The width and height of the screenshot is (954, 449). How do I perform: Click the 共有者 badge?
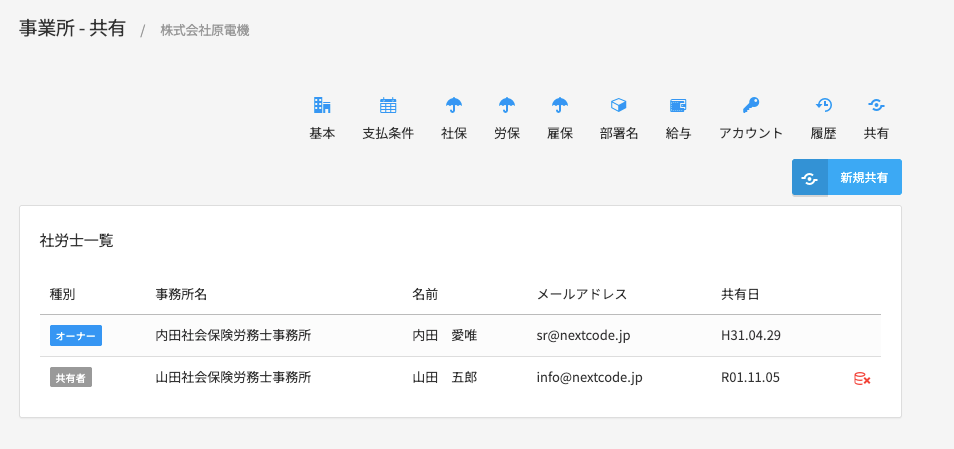point(71,377)
